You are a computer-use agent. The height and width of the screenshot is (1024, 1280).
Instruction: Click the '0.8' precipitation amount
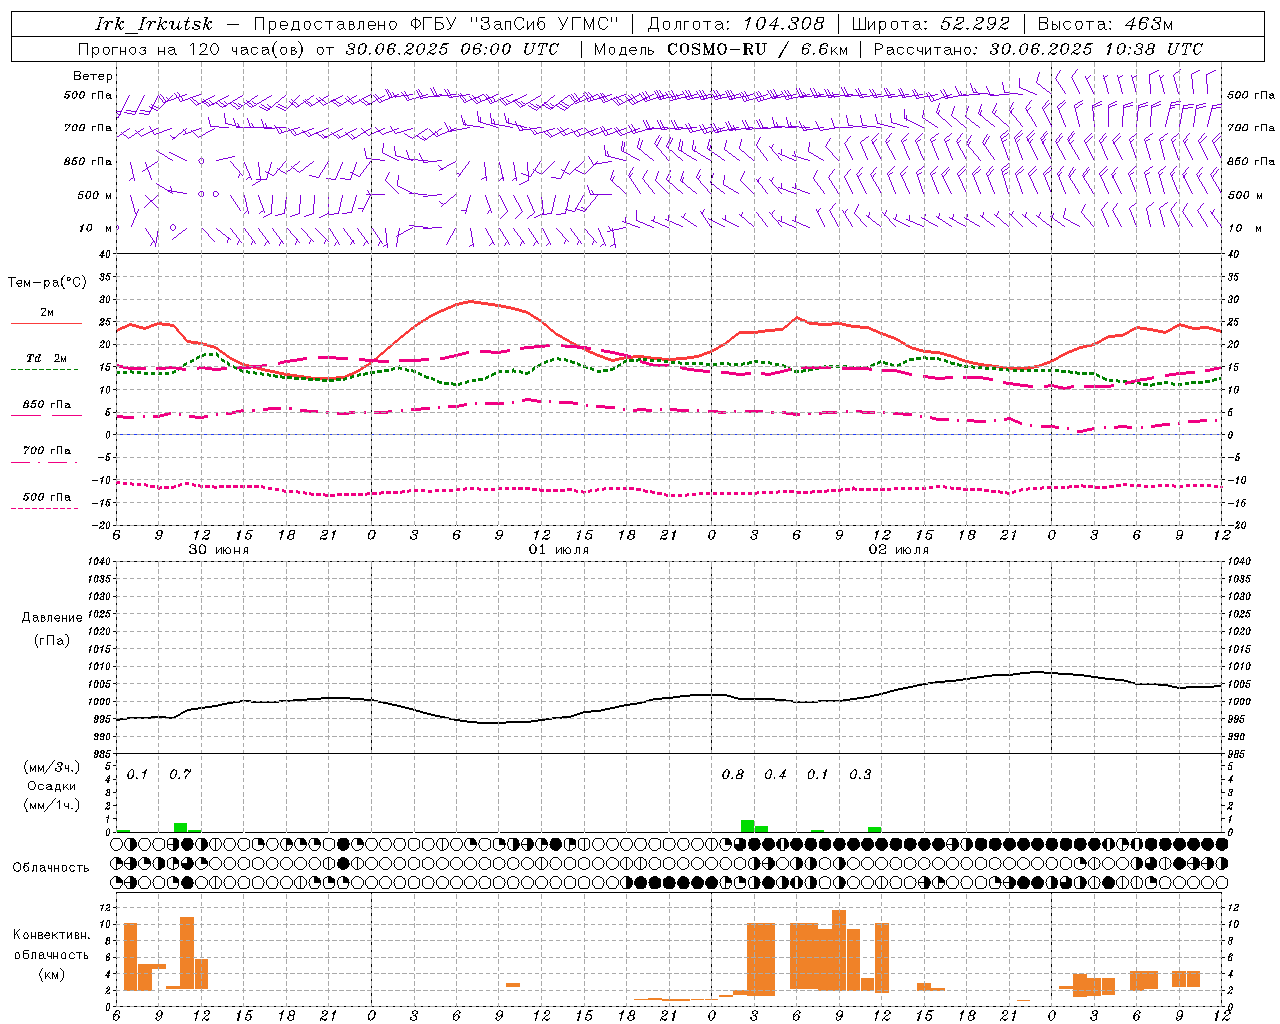733,774
